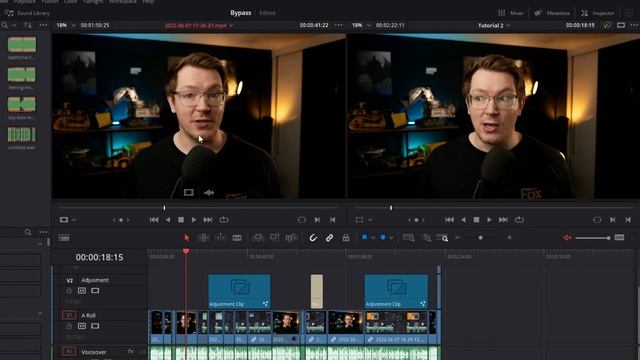This screenshot has width=640, height=360.
Task: Click the source viewer jog control
Action: pos(121,220)
